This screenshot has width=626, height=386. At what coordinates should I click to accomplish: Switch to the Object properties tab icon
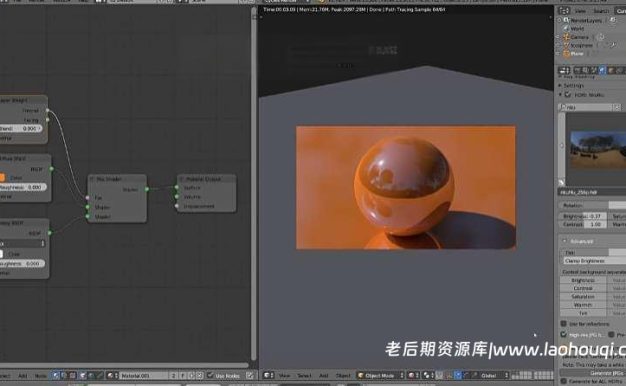[x=611, y=70]
